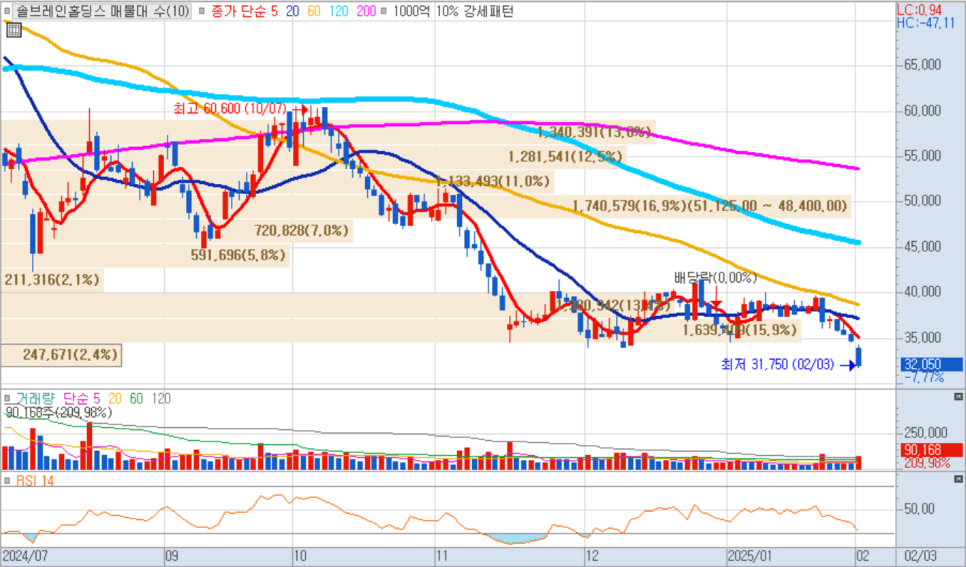Select the 솔브레인홀딩스 매물대 수(10) legend label
966x567 pixels.
pyautogui.click(x=103, y=11)
